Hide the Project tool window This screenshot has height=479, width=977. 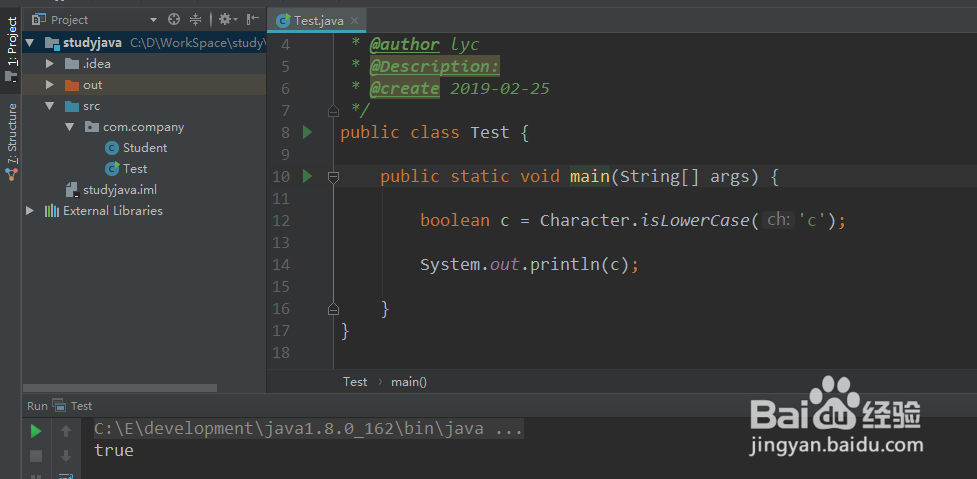[x=253, y=20]
